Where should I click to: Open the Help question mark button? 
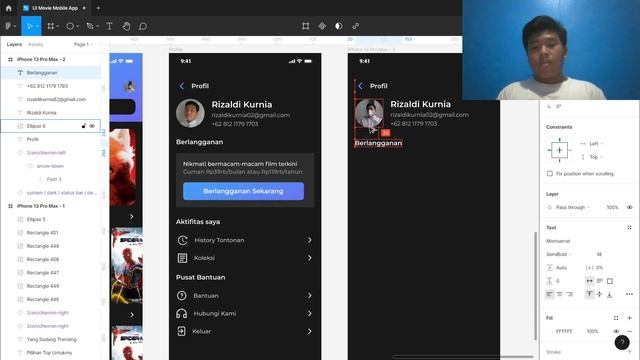click(622, 342)
